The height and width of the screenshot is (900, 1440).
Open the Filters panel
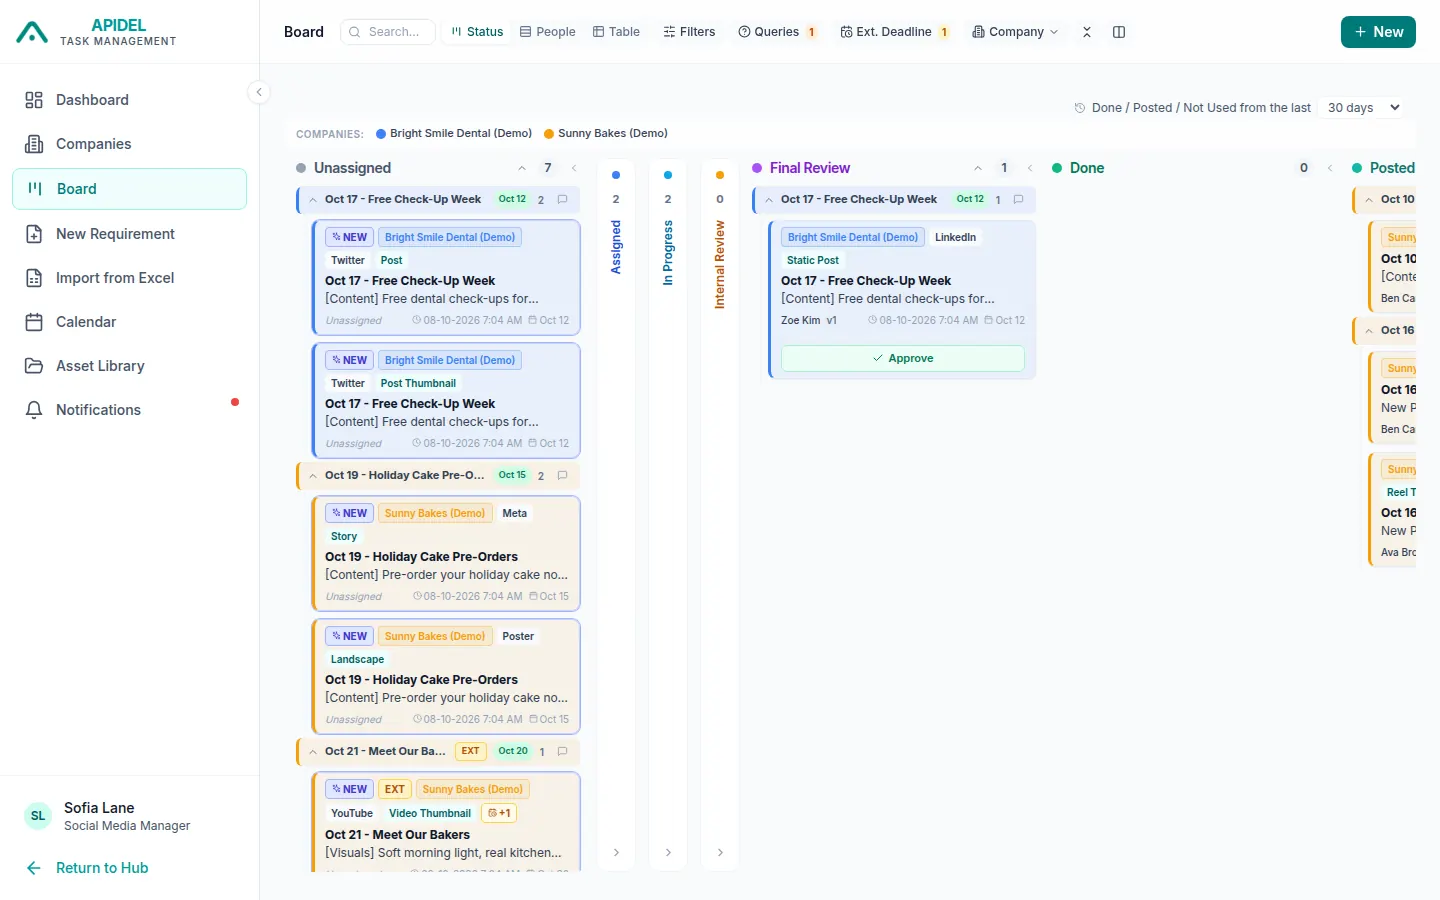[x=689, y=32]
